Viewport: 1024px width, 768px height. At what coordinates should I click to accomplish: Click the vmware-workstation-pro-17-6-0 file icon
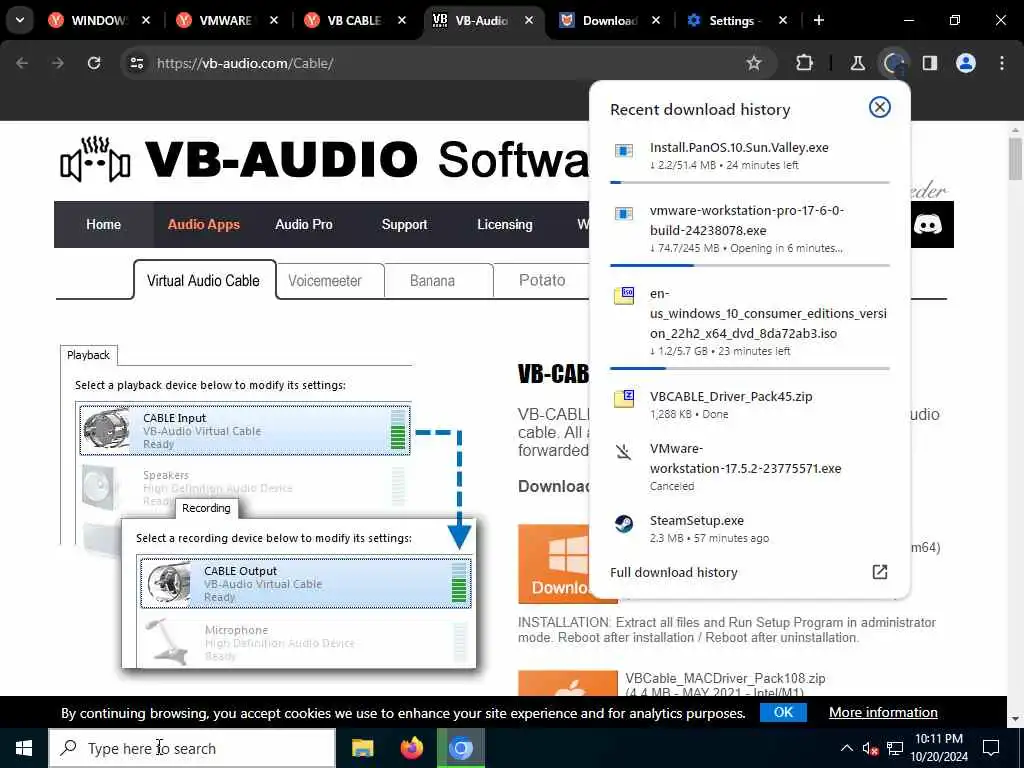point(624,214)
